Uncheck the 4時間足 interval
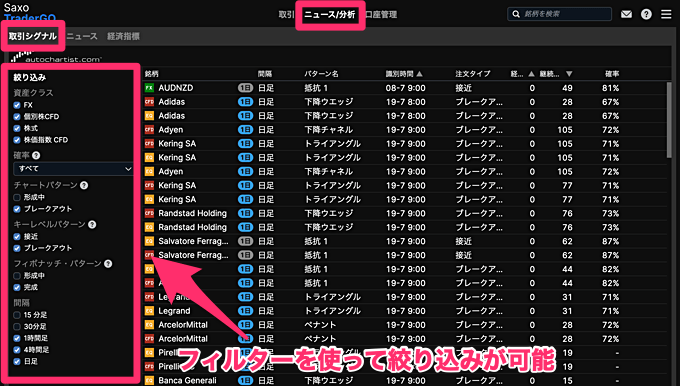680x386 pixels. [x=17, y=350]
